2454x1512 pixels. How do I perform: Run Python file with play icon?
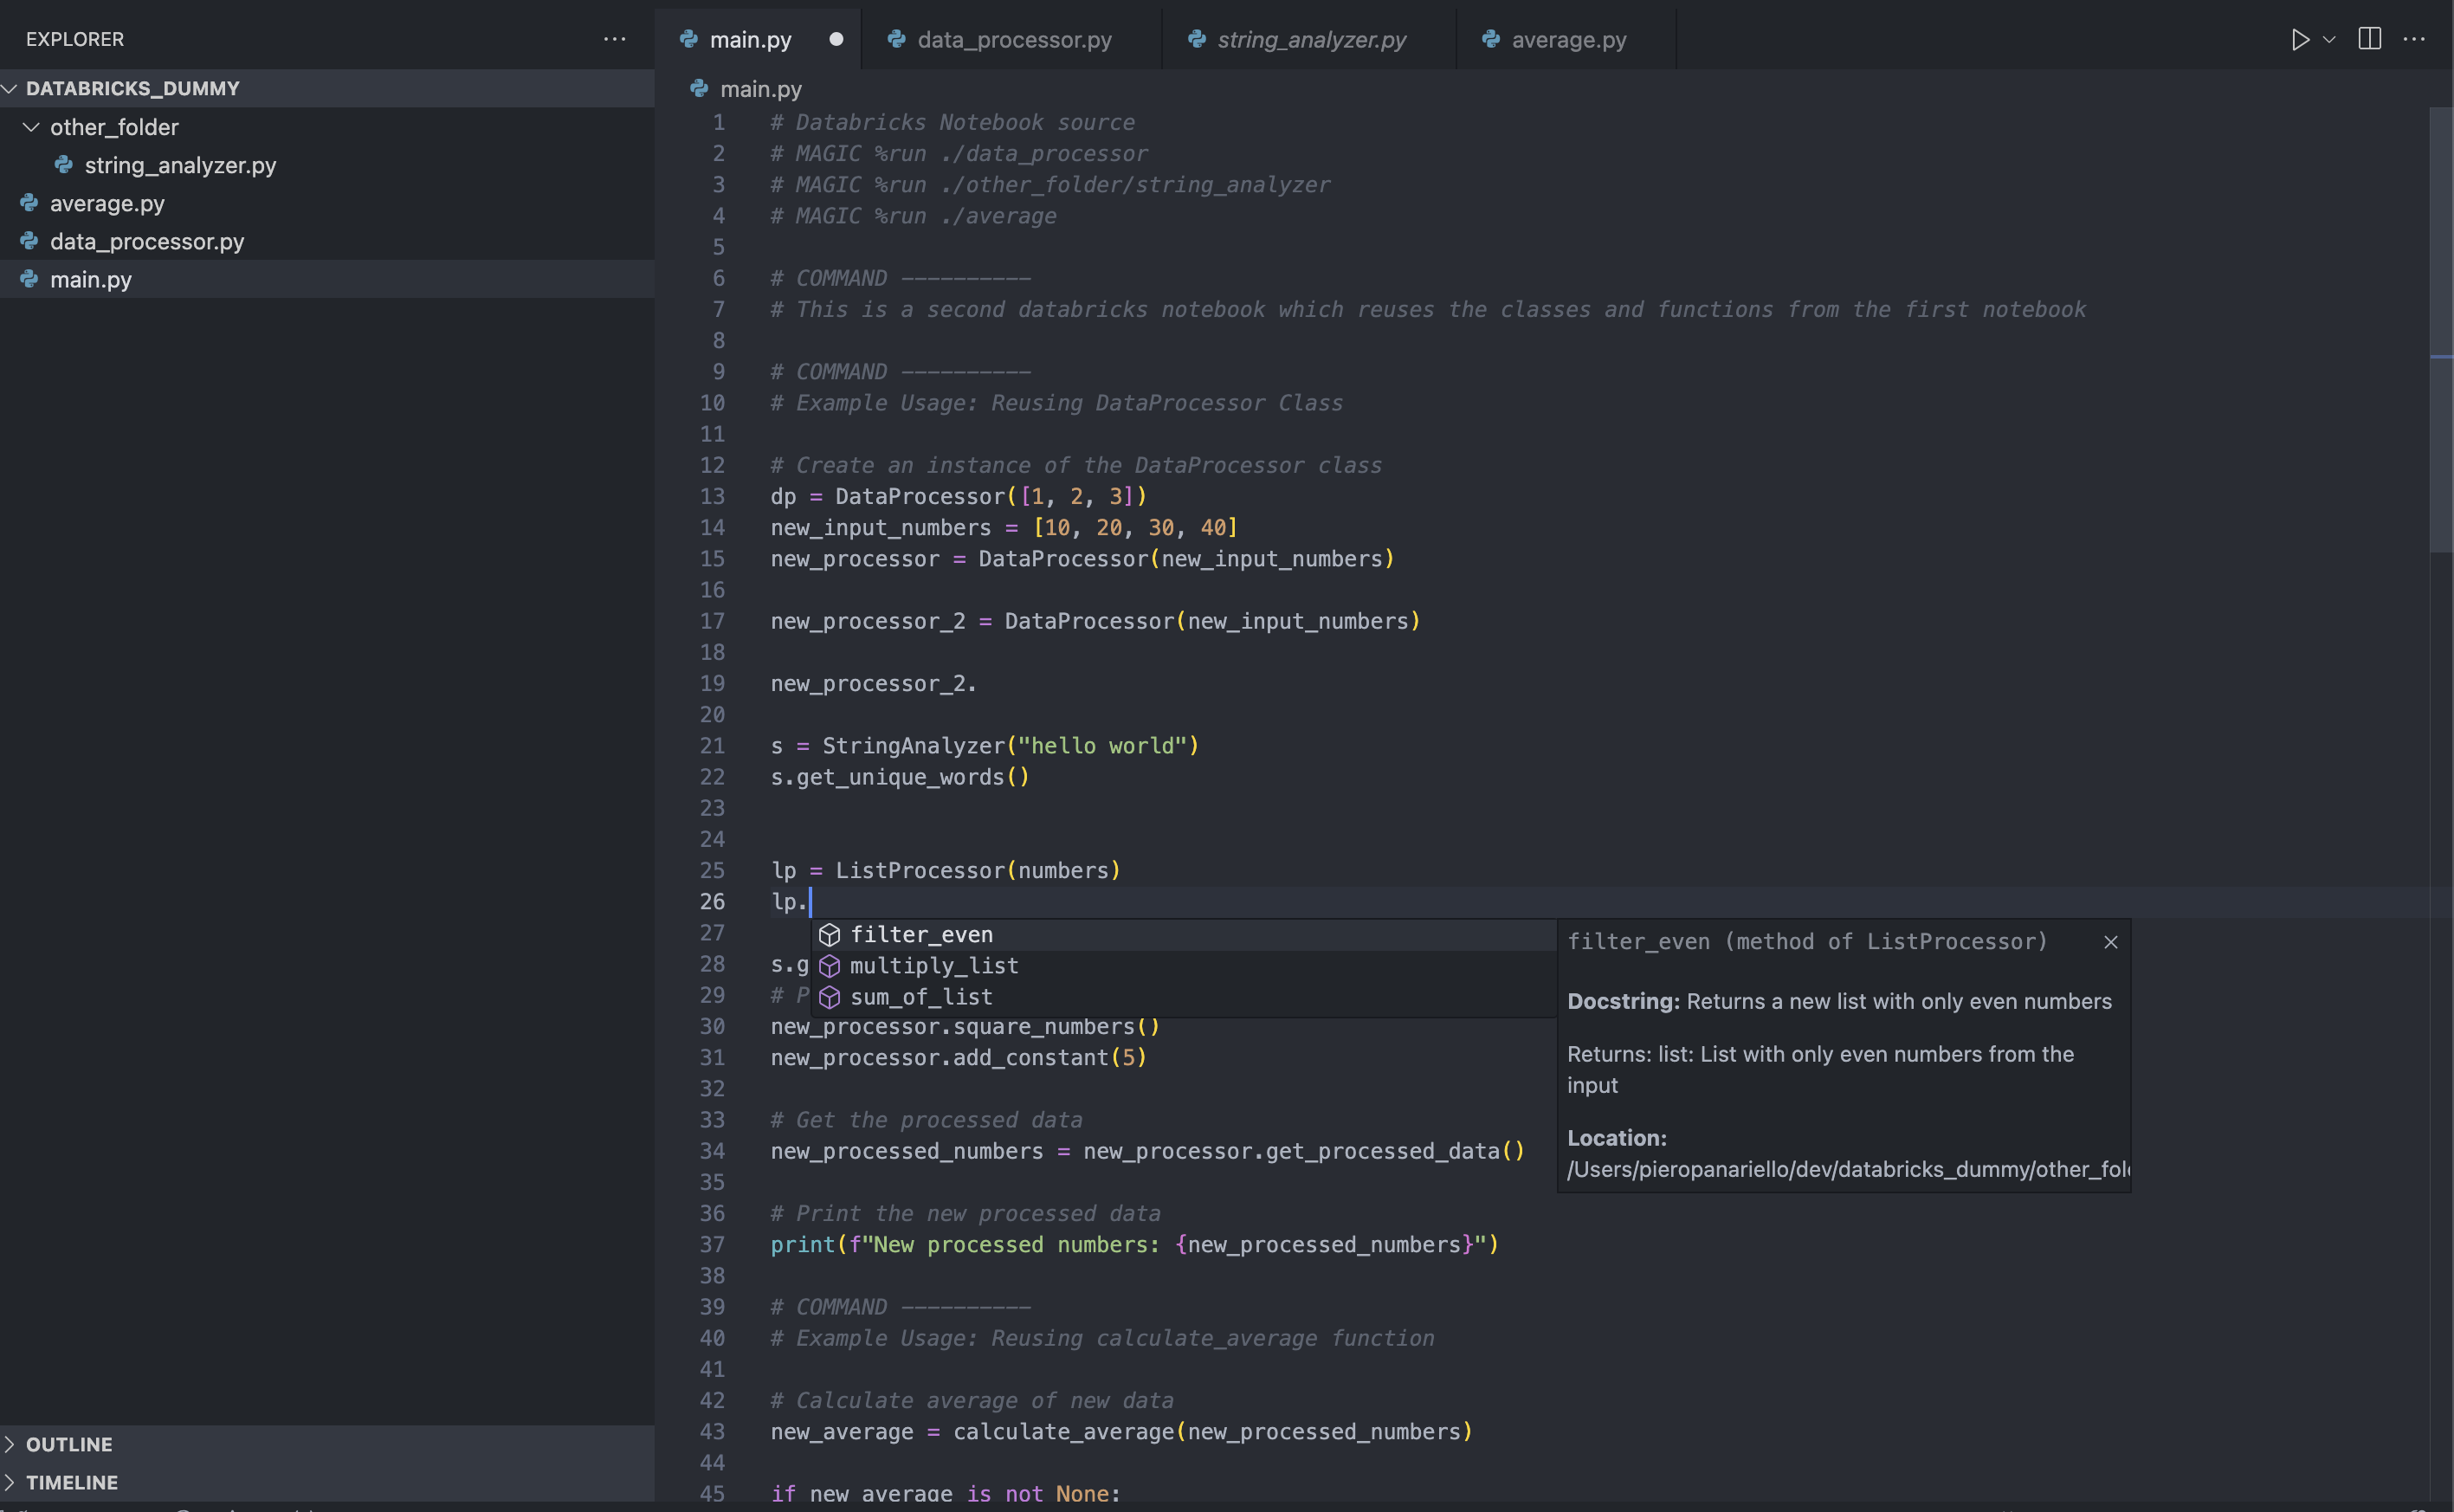2299,39
